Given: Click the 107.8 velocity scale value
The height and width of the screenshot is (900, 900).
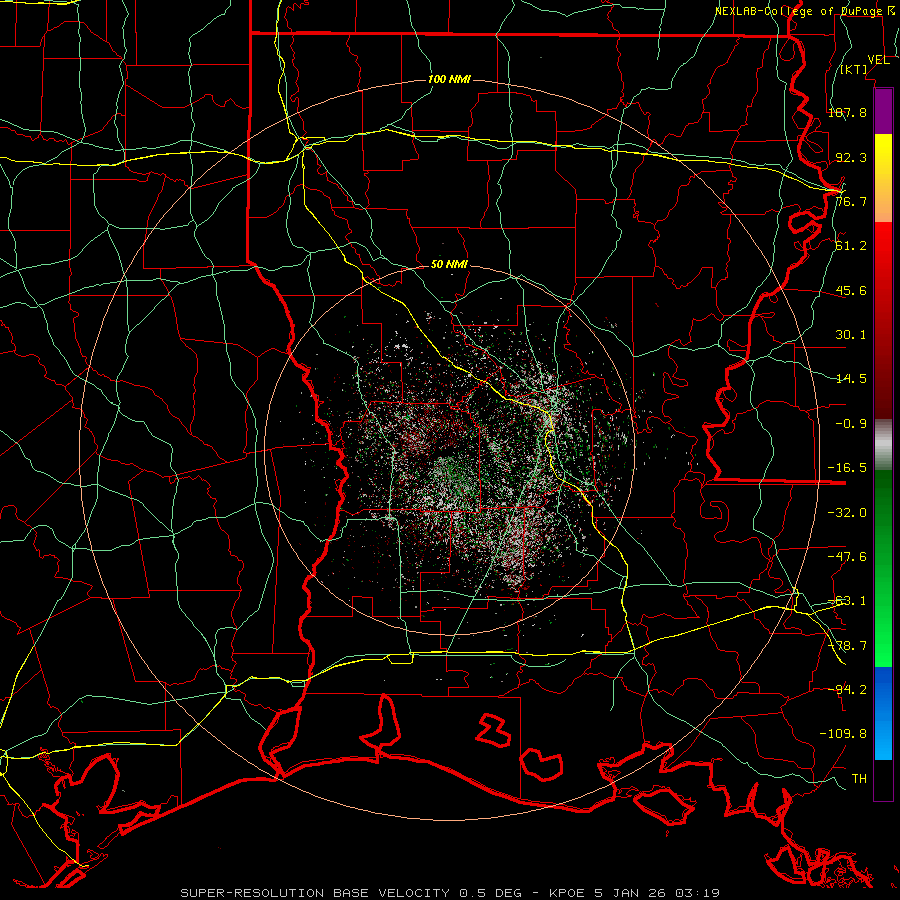Looking at the screenshot, I should pyautogui.click(x=847, y=112).
